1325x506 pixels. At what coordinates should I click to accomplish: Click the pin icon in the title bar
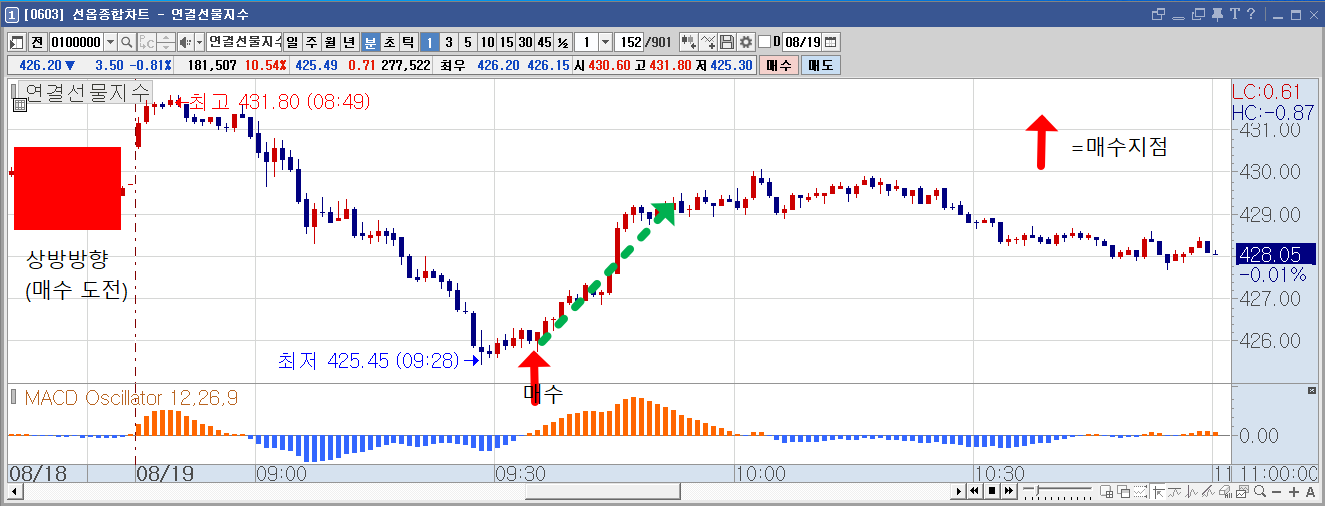(x=1218, y=14)
